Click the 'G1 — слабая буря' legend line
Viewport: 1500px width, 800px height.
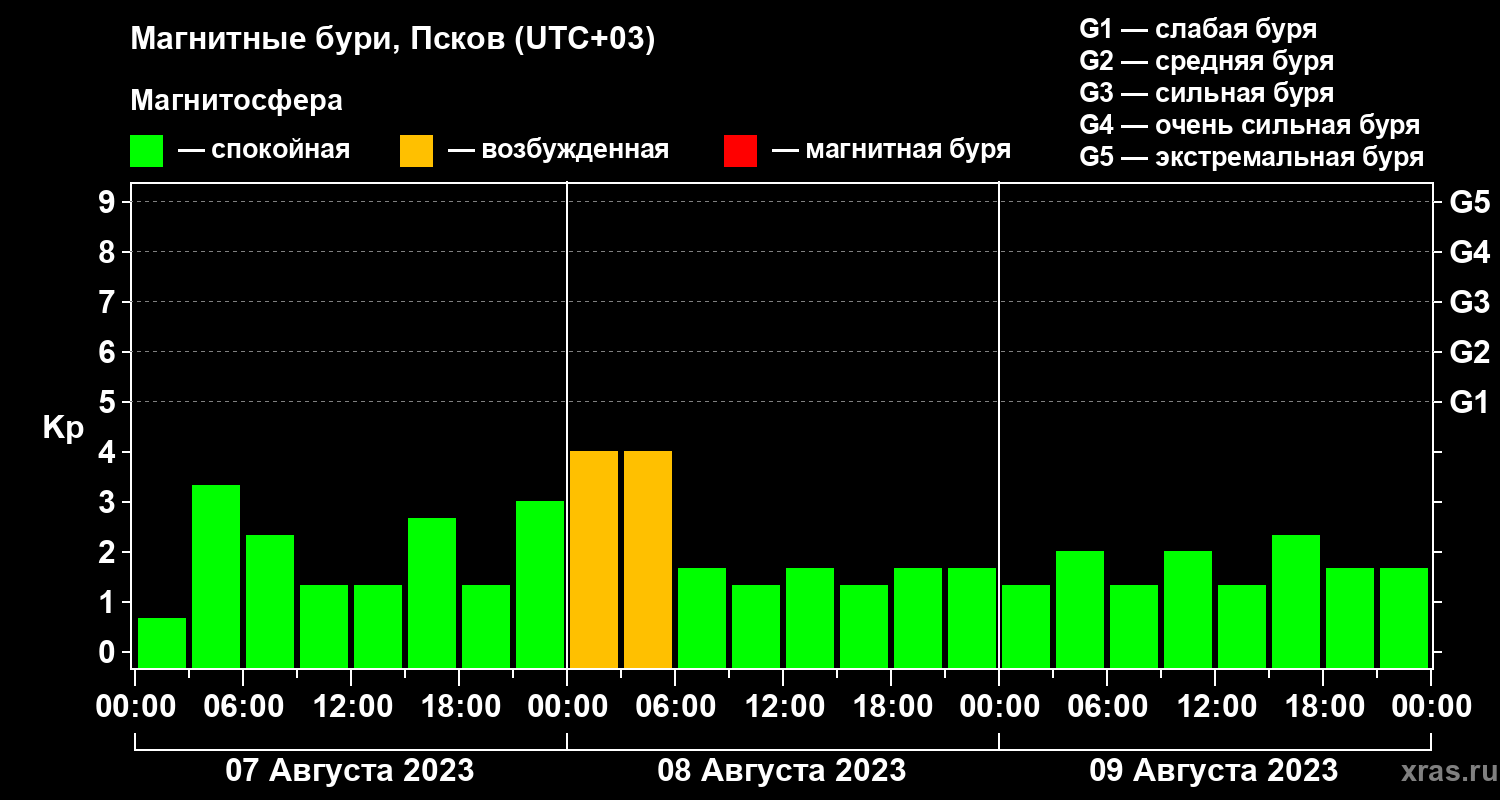point(1198,29)
